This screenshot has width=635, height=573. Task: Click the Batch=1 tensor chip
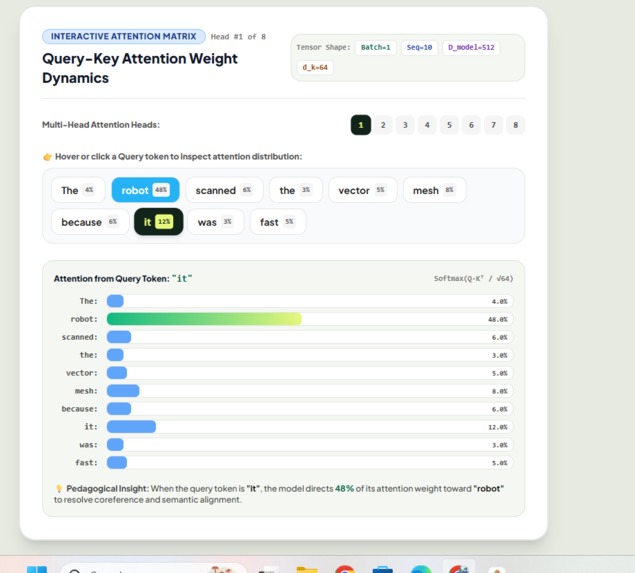[375, 47]
